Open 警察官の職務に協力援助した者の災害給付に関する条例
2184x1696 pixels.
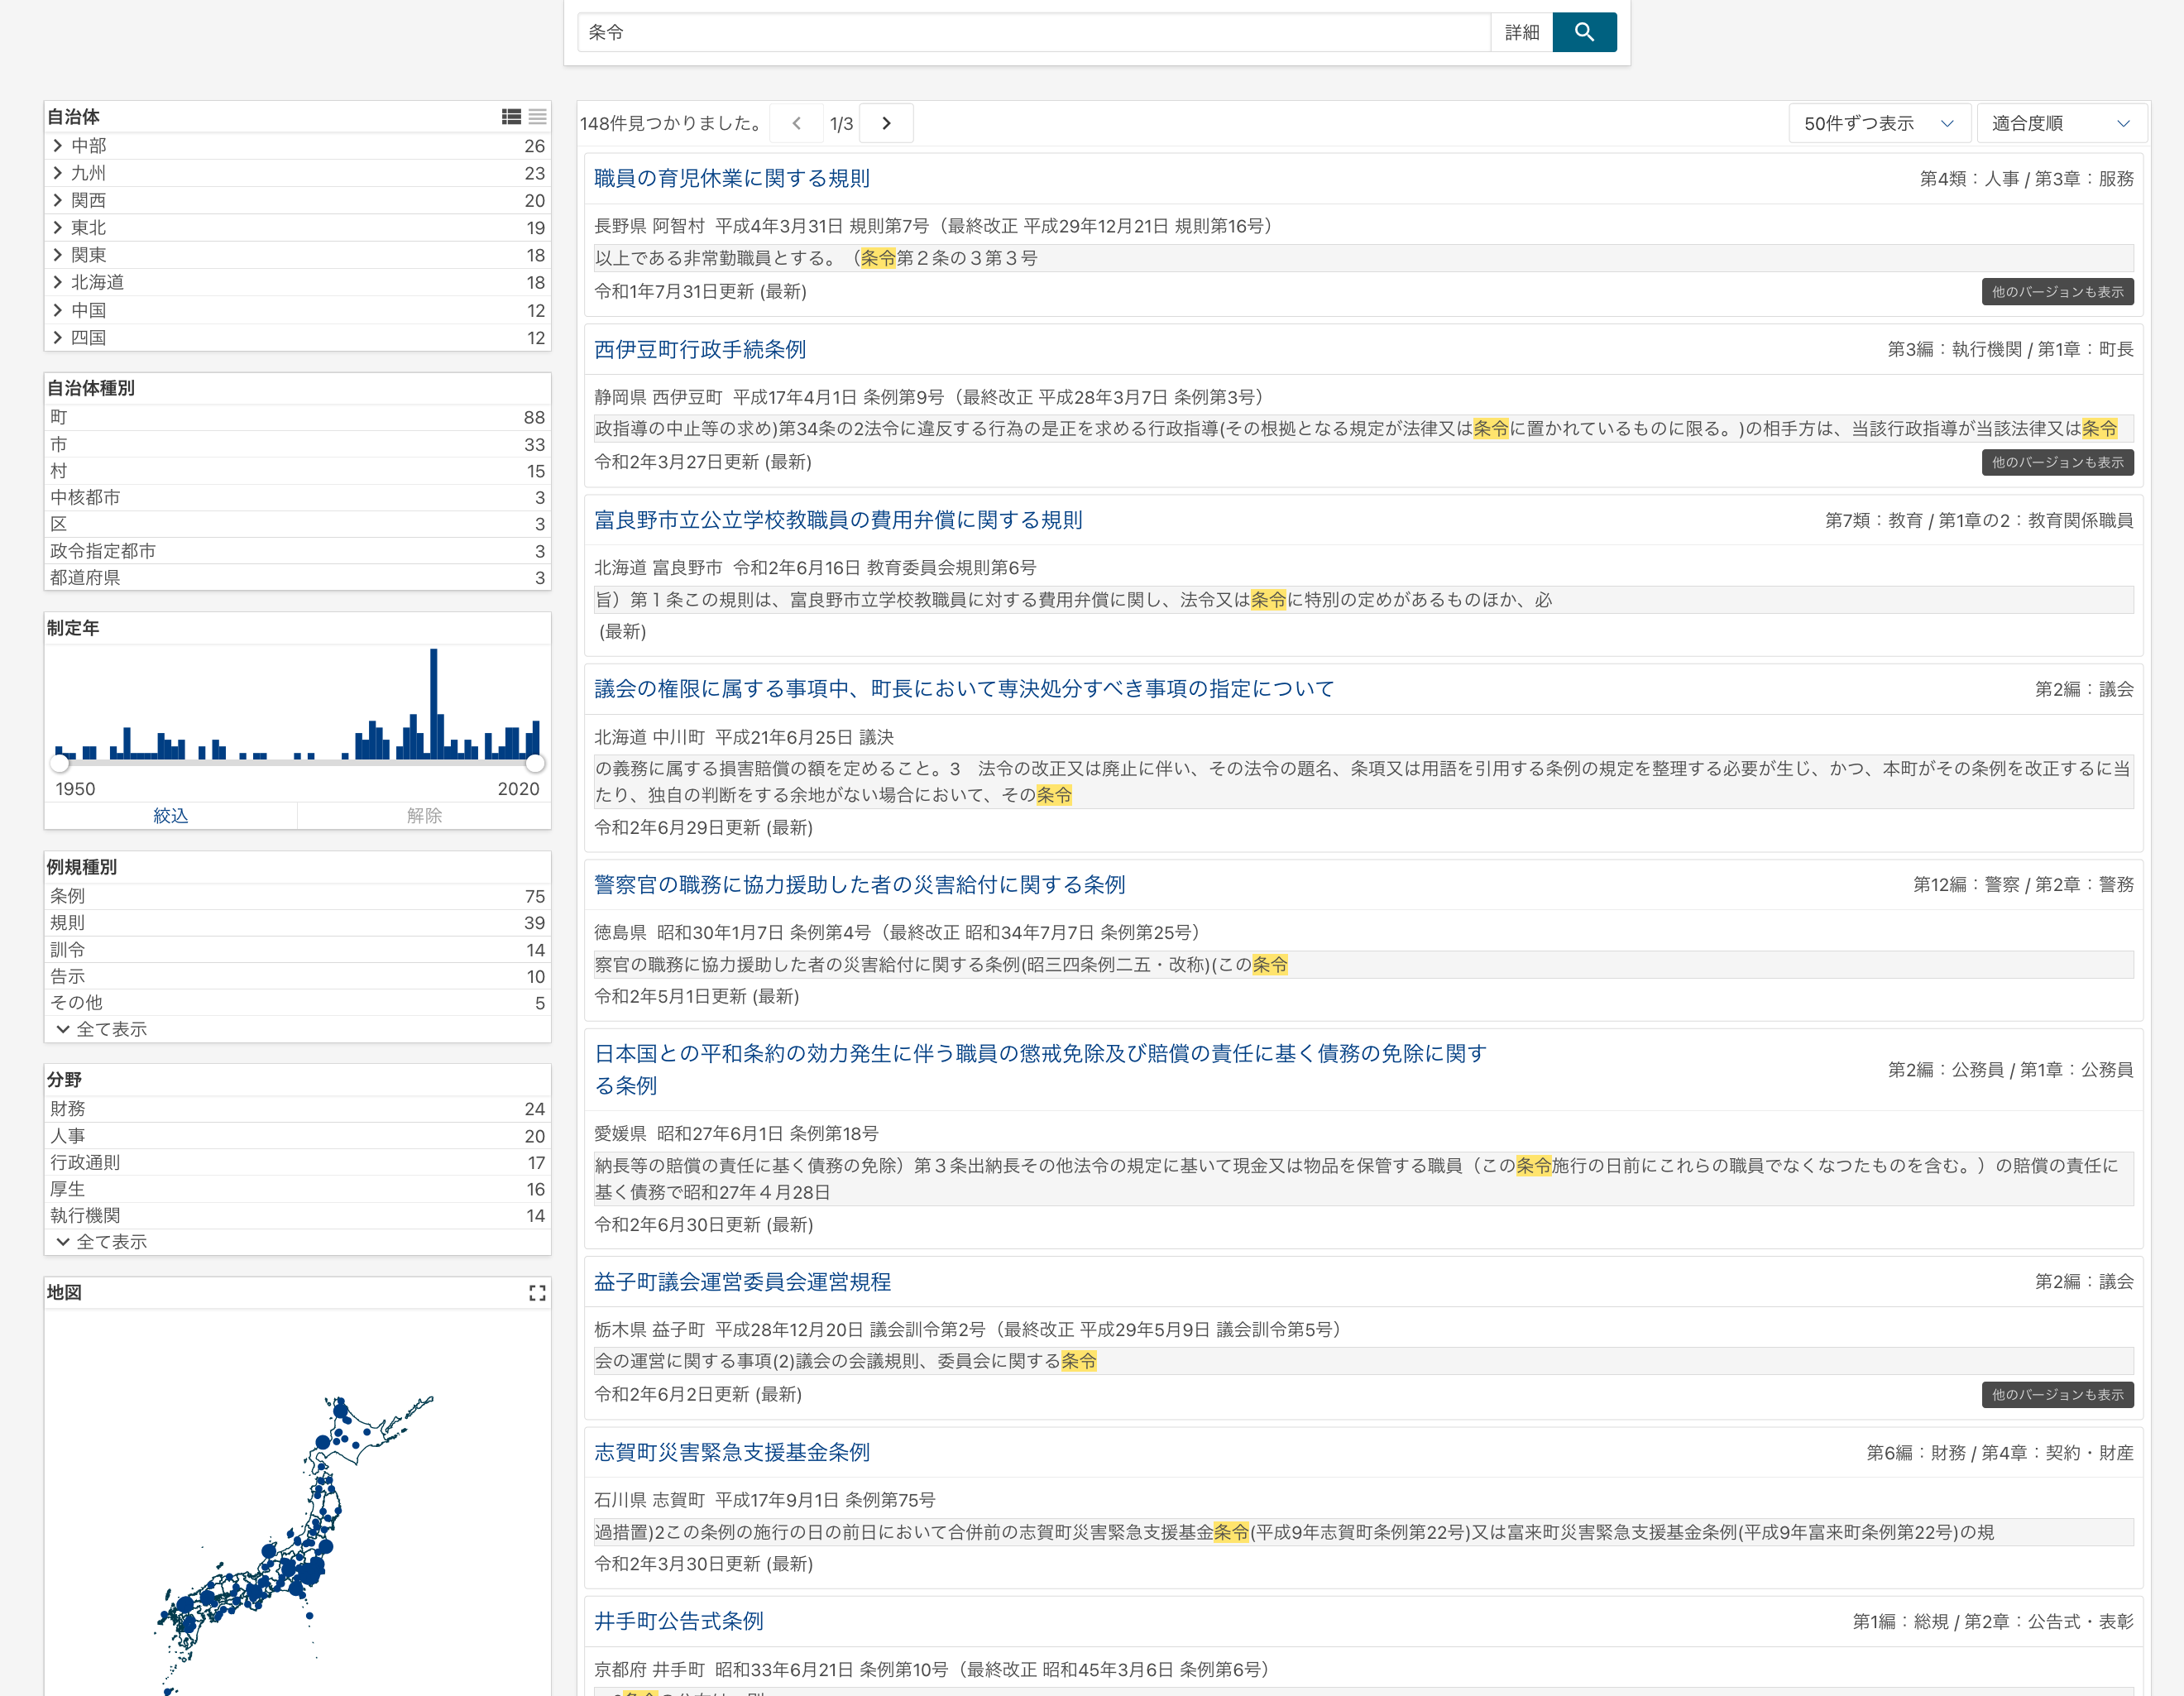(860, 885)
